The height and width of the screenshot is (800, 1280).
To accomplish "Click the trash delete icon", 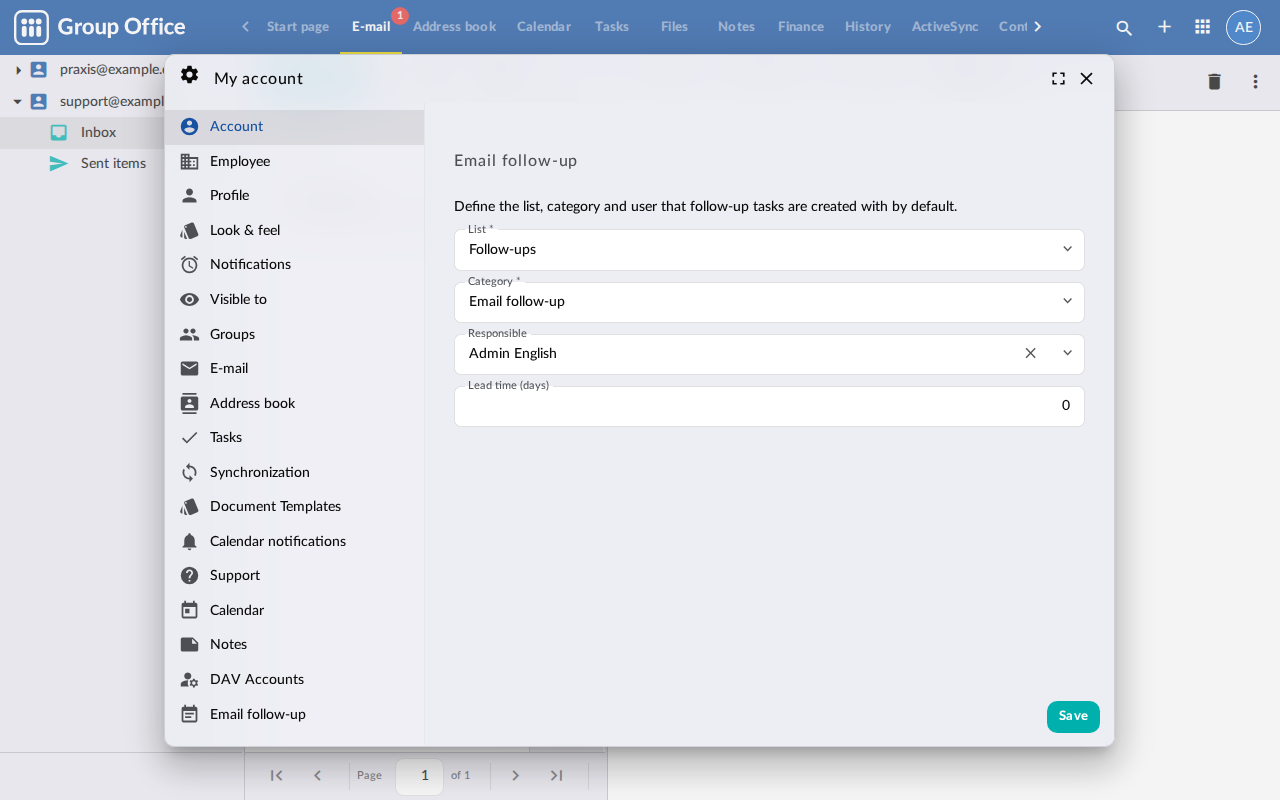I will [x=1214, y=82].
